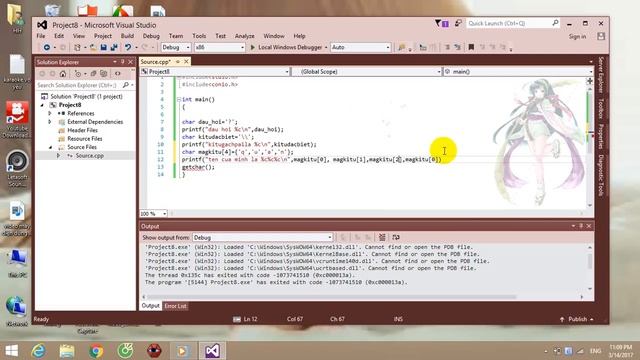Click the account icon beside Sign in
The height and width of the screenshot is (360, 640).
[x=601, y=36]
